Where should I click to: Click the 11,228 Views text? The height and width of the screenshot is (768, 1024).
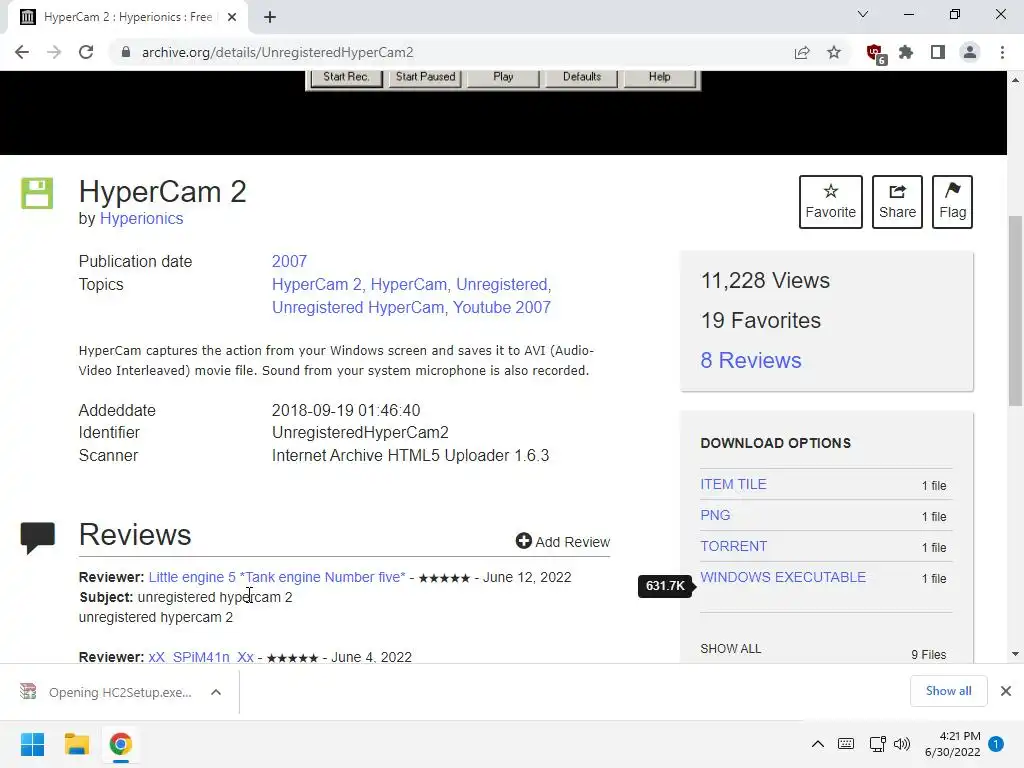point(765,281)
